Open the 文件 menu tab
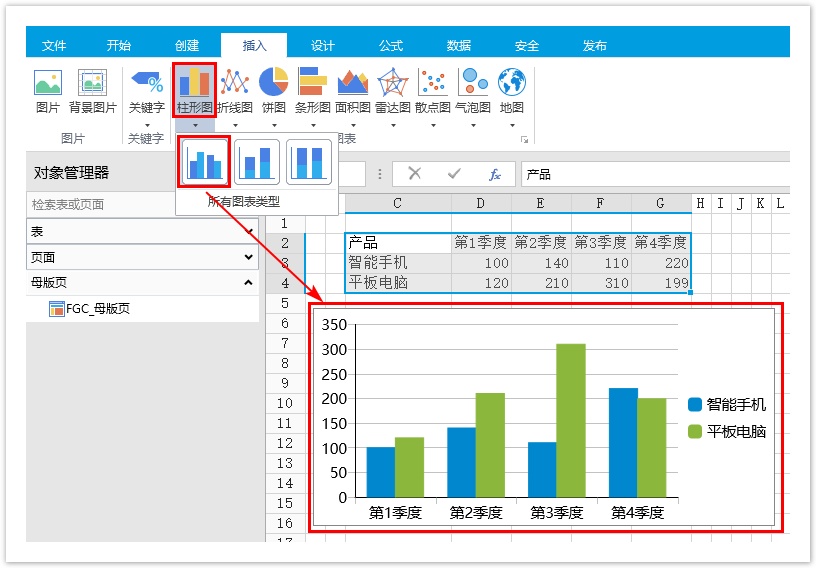Image resolution: width=816 pixels, height=568 pixels. (54, 46)
